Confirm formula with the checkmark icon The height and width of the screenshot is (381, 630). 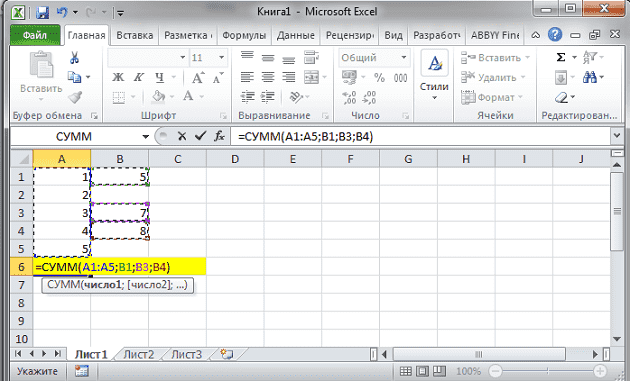(x=200, y=136)
